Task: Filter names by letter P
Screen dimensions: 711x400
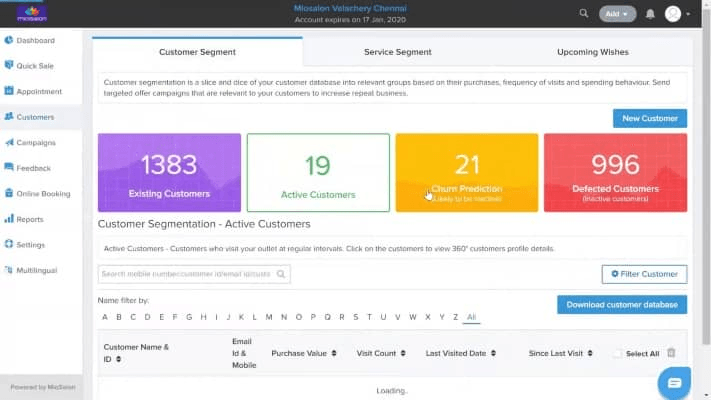Action: click(313, 317)
